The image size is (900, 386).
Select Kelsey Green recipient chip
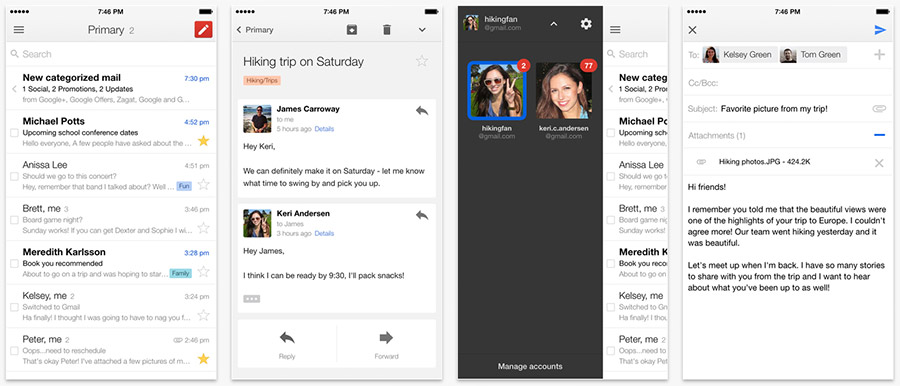pos(740,55)
